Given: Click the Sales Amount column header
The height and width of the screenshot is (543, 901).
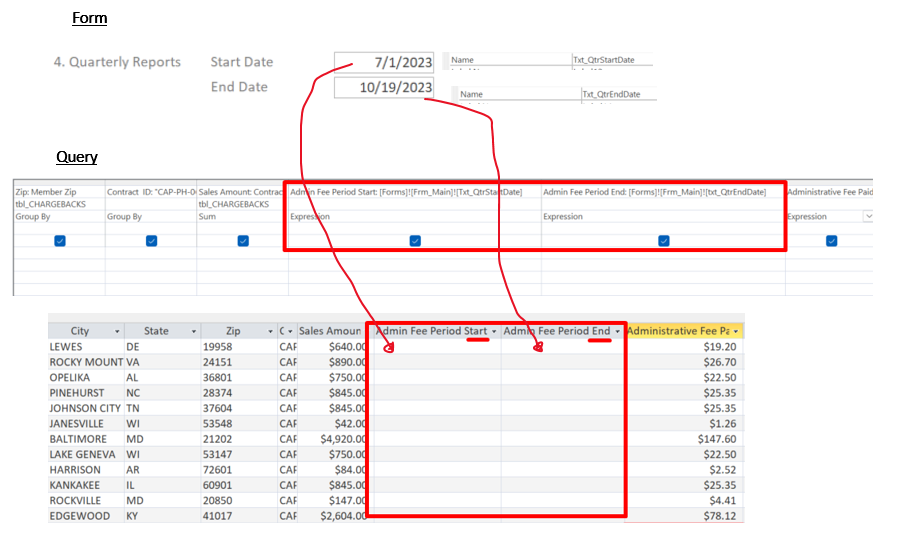Looking at the screenshot, I should [332, 331].
